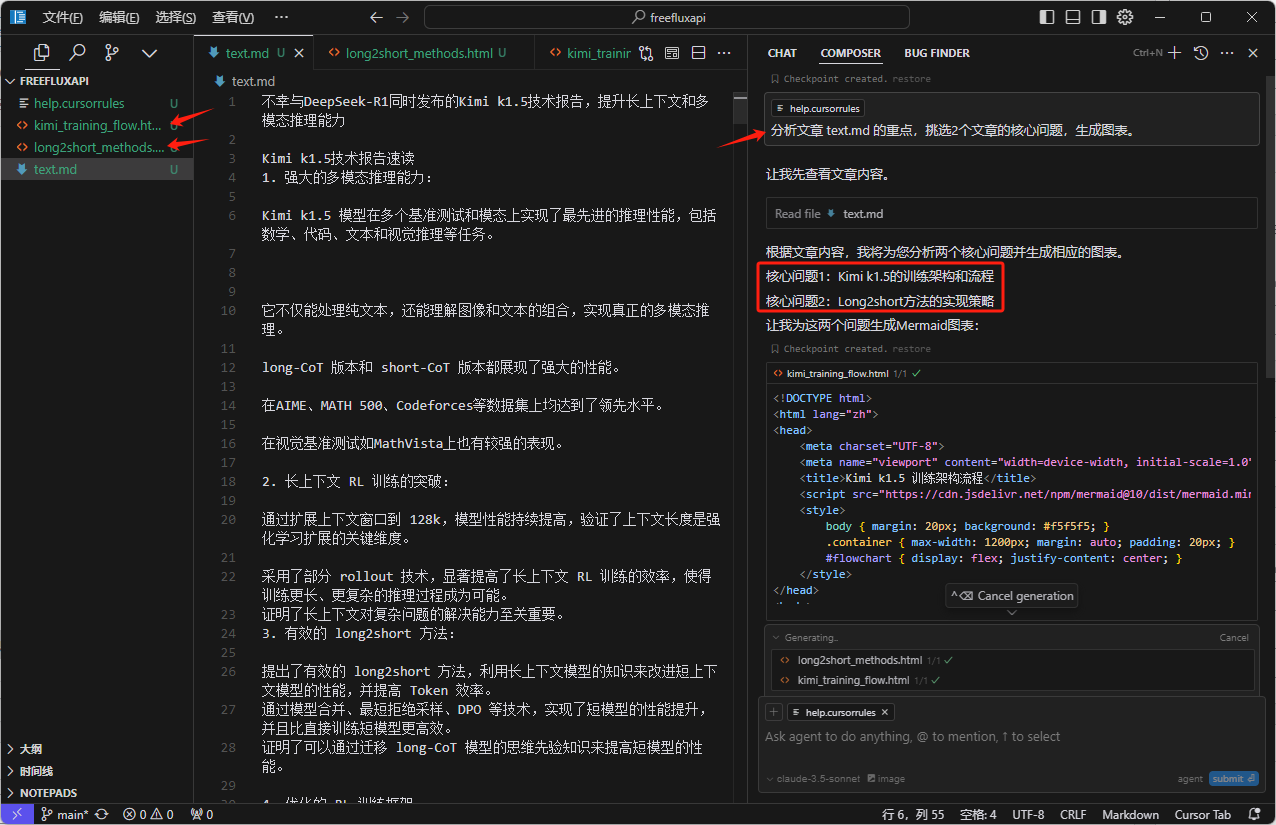Toggle the primary sidebar layout button
The width and height of the screenshot is (1276, 825).
pyautogui.click(x=1047, y=17)
